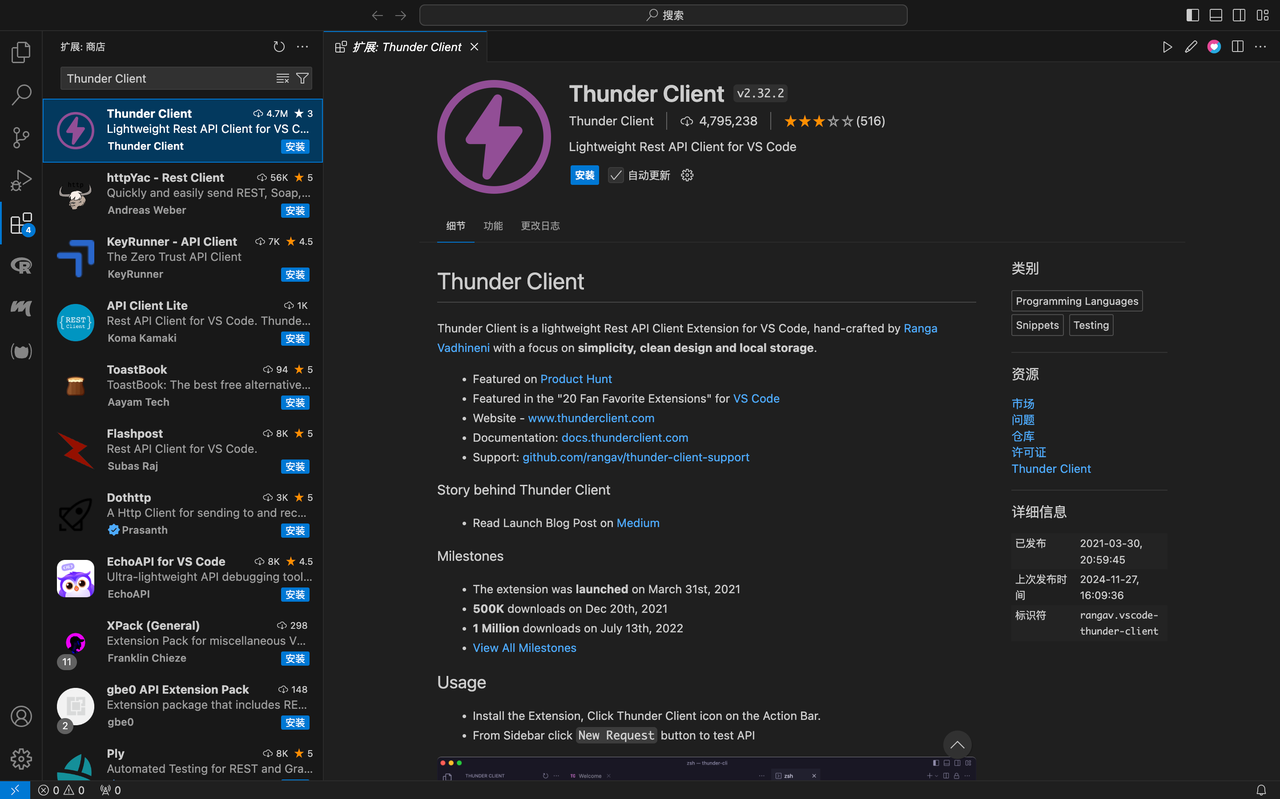The width and height of the screenshot is (1280, 799).
Task: Open the extensions filter funnel
Action: click(x=302, y=78)
